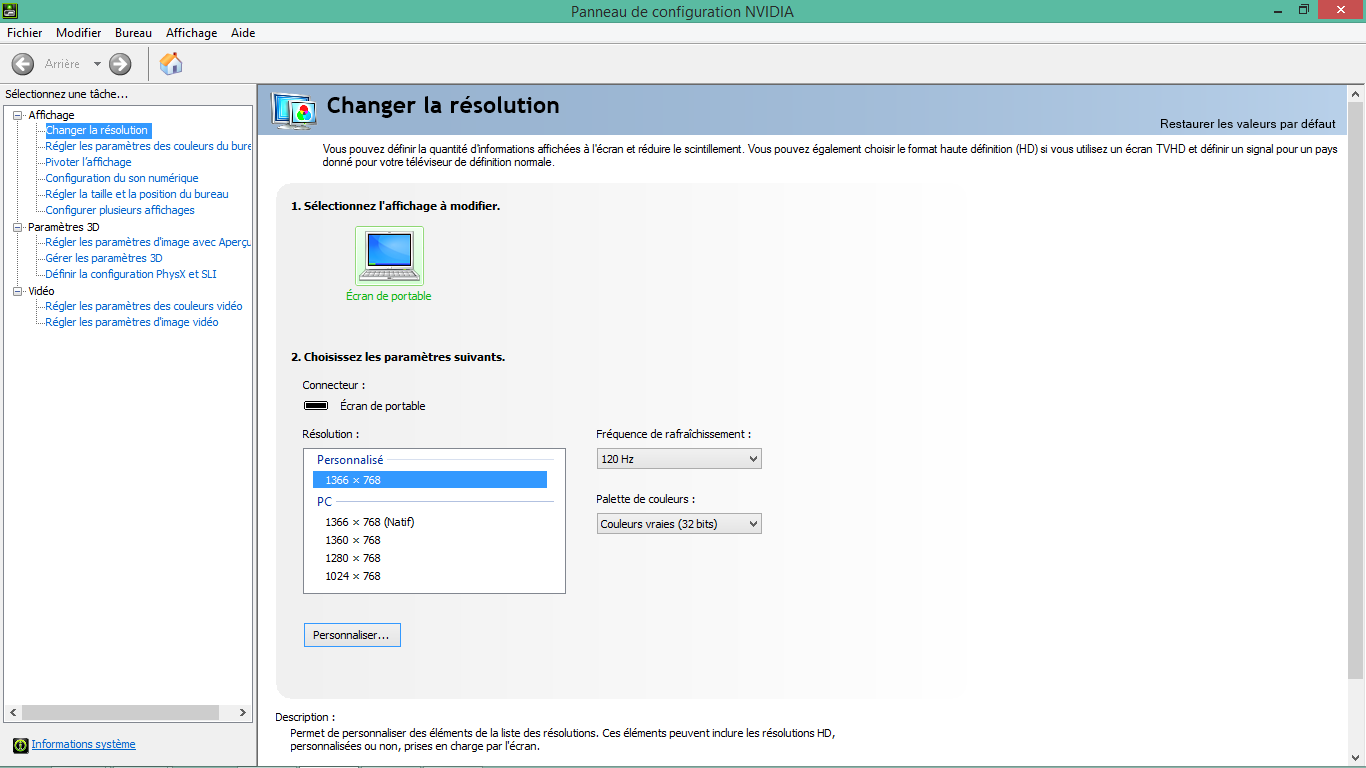This screenshot has height=768, width=1366.
Task: Click the main panel vertical scrollbar
Action: tap(1356, 390)
